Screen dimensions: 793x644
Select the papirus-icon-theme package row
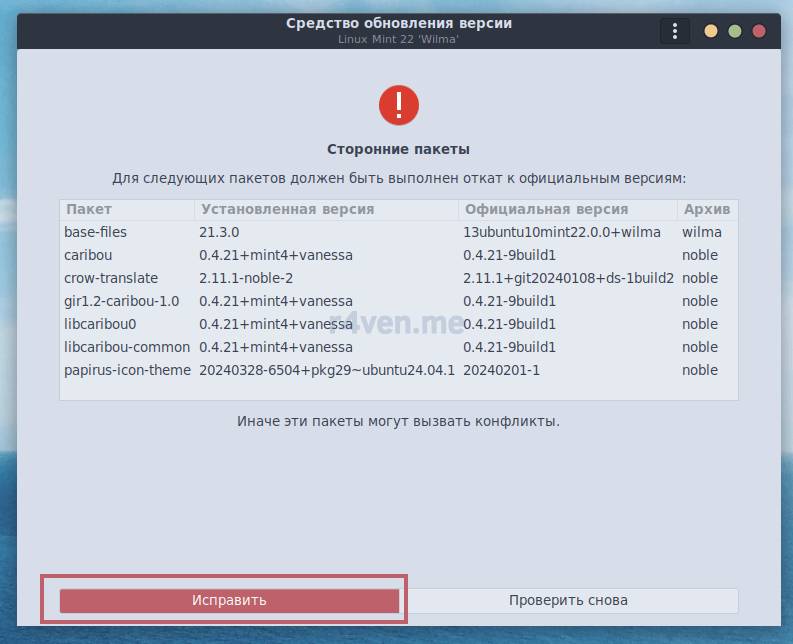[x=127, y=370]
